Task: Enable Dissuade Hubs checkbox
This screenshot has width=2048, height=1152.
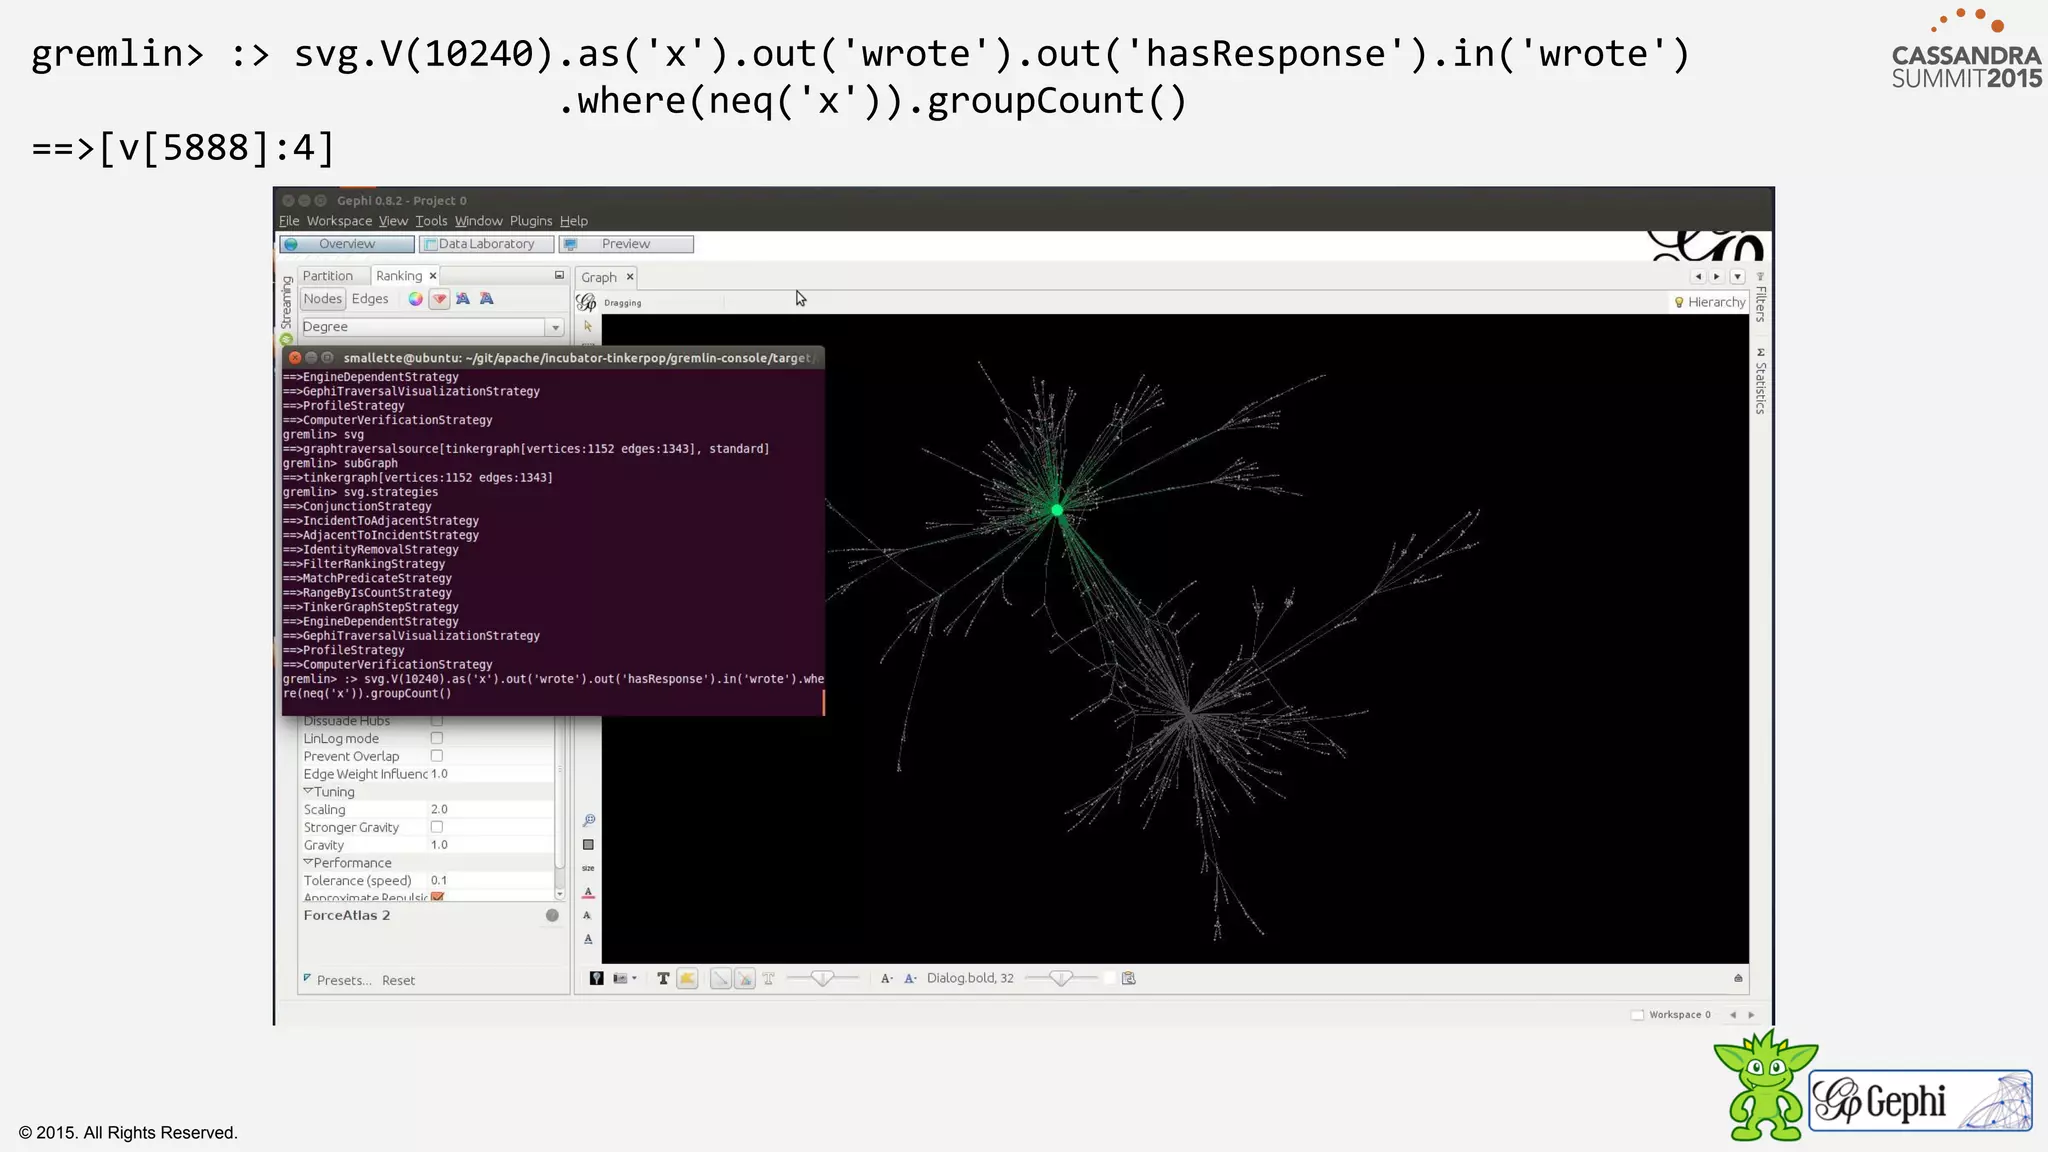Action: [437, 721]
